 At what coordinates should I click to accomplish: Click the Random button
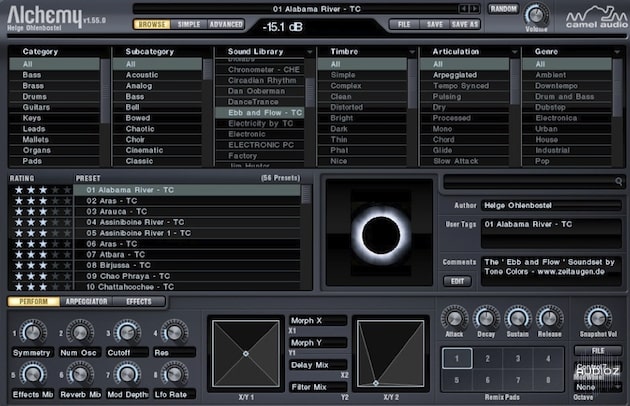503,8
